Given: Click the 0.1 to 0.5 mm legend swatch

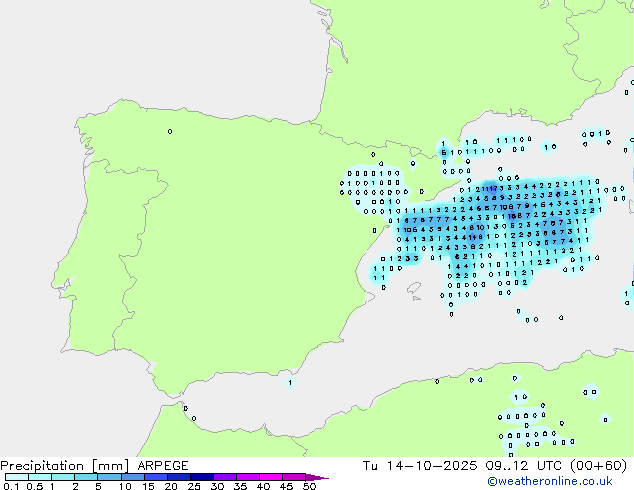Looking at the screenshot, I should [17, 477].
